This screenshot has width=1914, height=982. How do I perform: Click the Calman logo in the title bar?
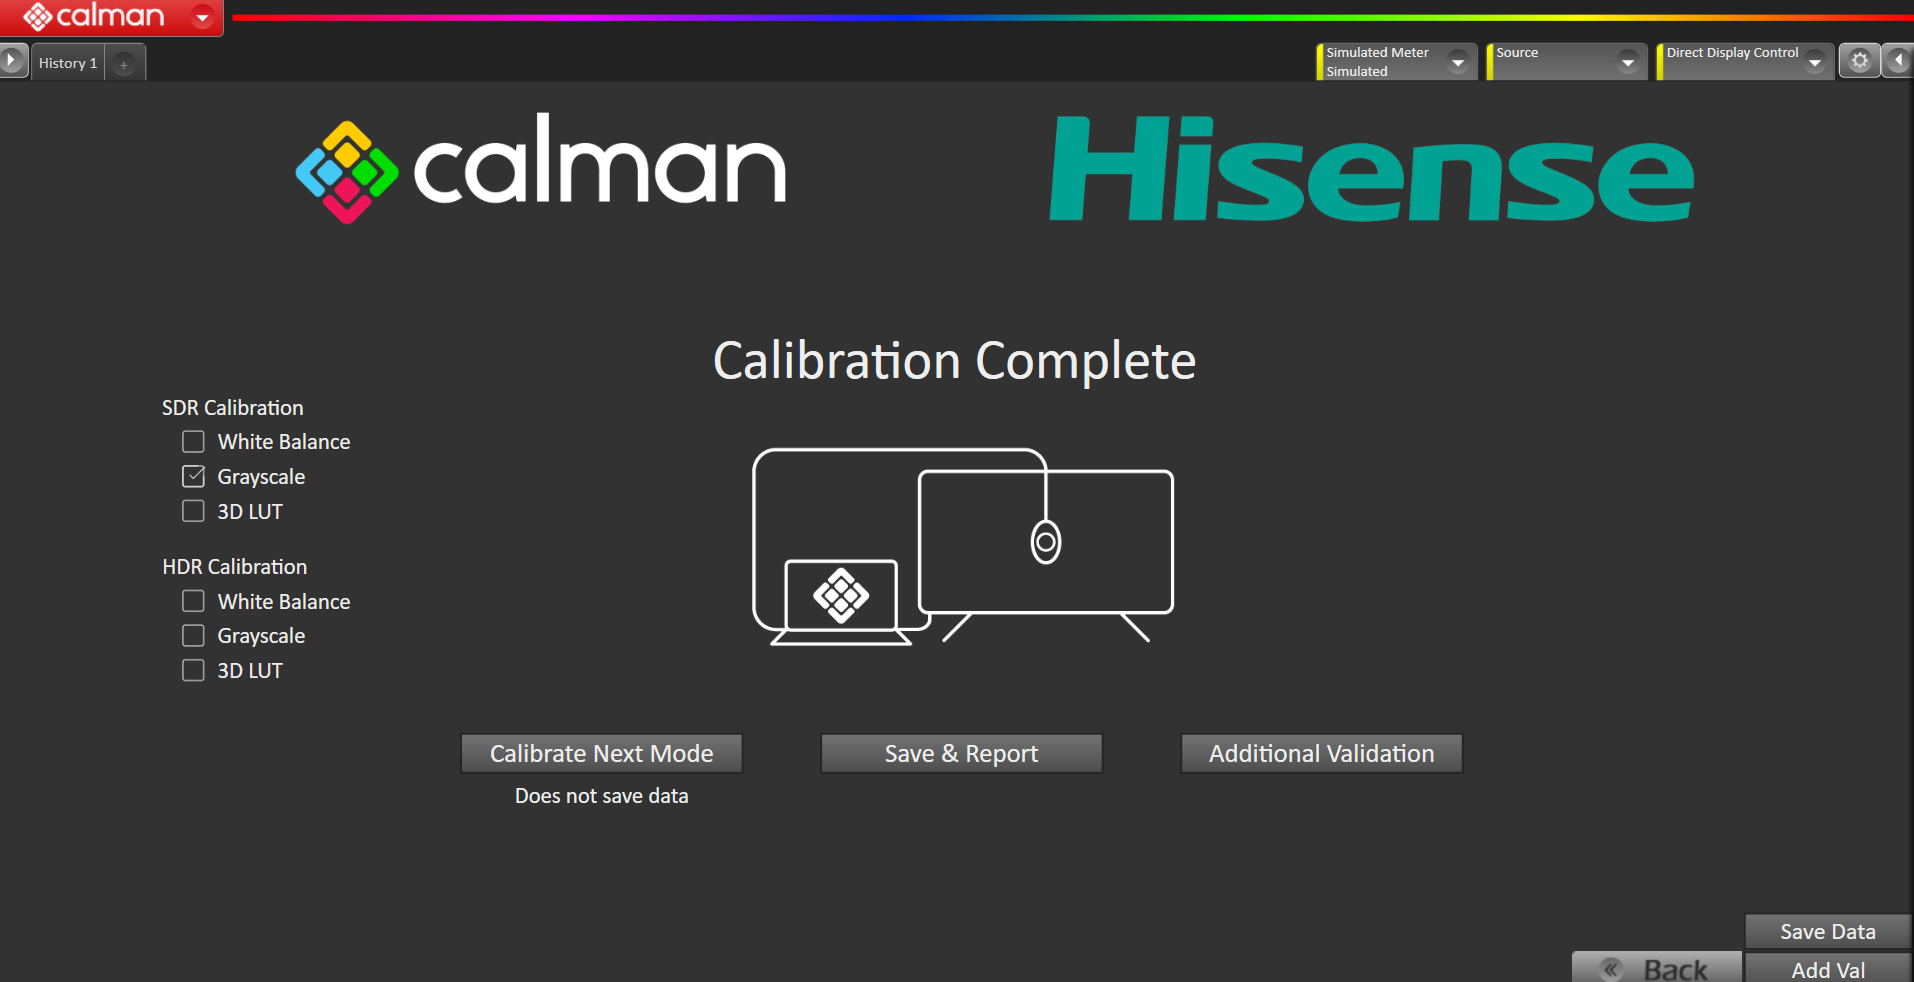[94, 16]
